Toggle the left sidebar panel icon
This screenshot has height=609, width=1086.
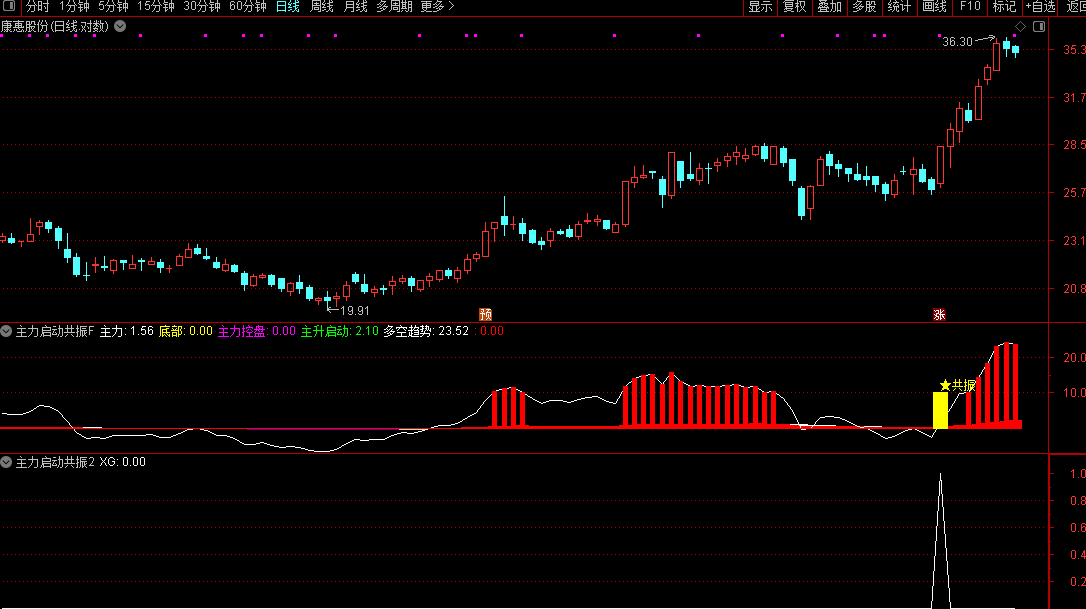[x=9, y=6]
